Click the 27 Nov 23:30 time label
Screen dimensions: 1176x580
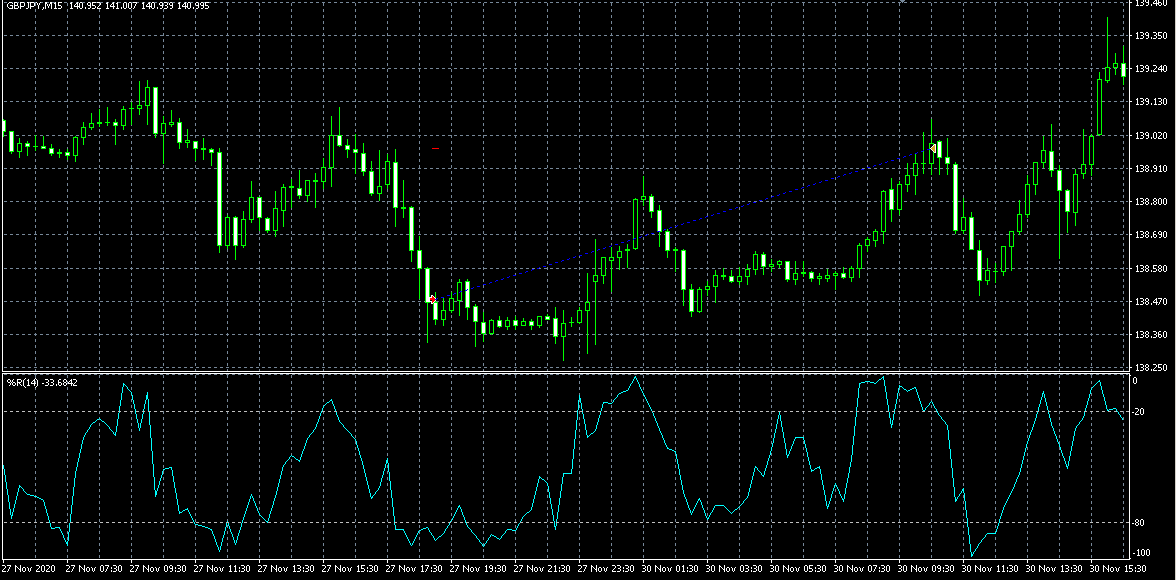tap(607, 569)
